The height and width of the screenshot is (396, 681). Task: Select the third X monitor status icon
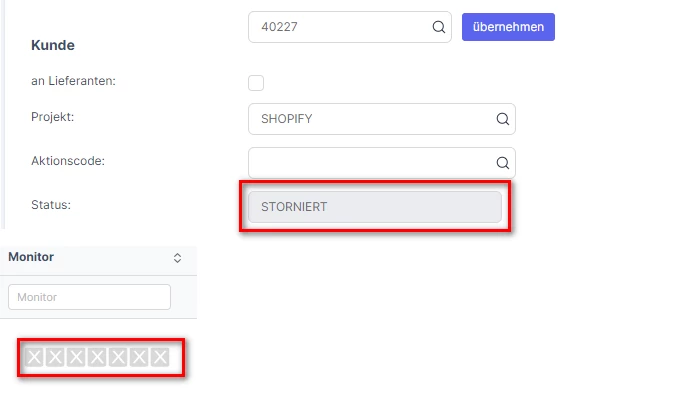[76, 357]
